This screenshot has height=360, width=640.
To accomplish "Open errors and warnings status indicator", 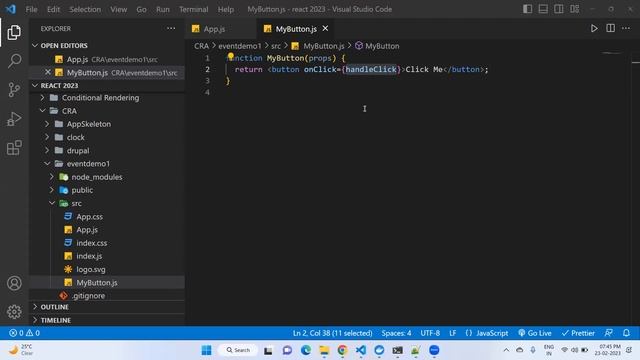I will 24,333.
